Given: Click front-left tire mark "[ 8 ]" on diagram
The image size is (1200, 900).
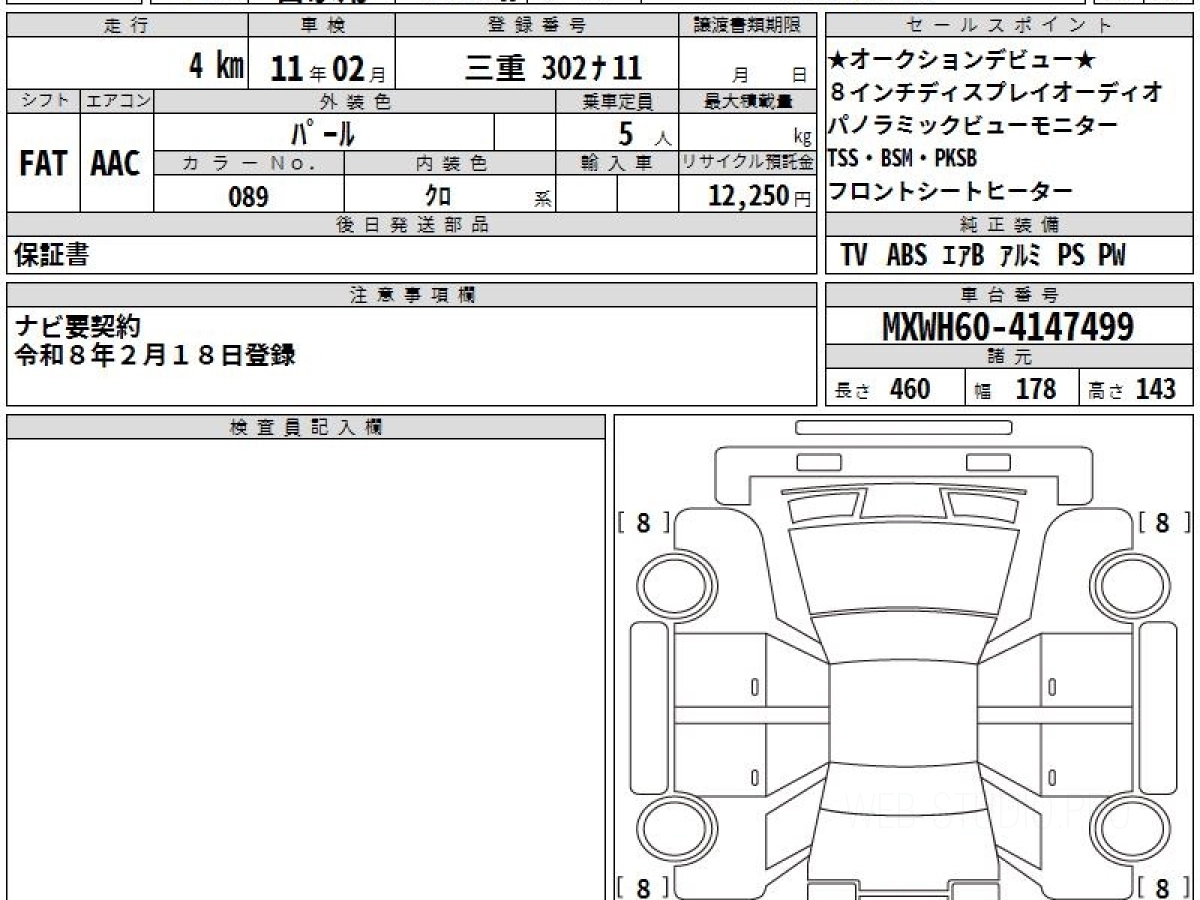Looking at the screenshot, I should point(643,522).
